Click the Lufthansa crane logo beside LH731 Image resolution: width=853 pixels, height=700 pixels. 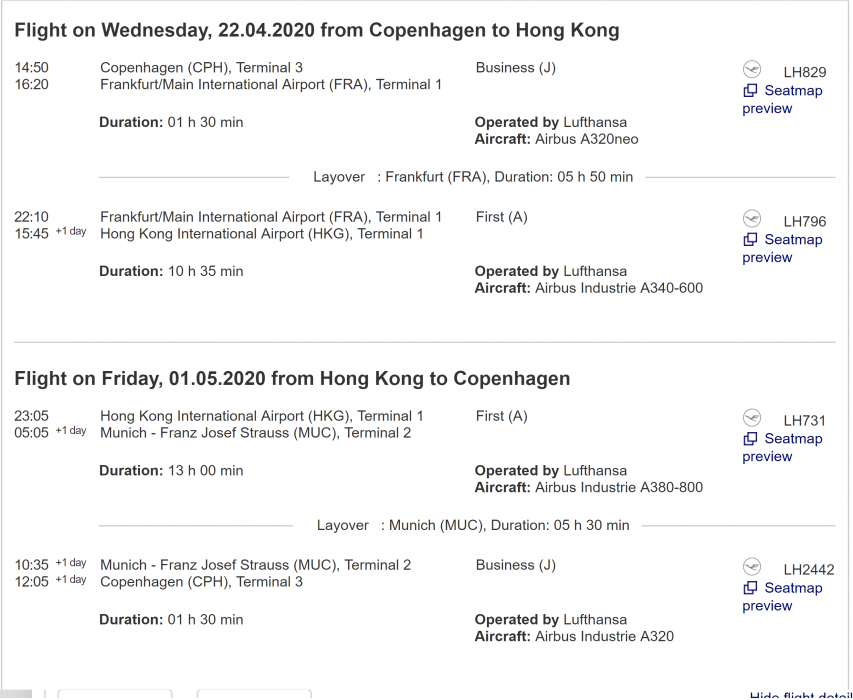coord(752,418)
